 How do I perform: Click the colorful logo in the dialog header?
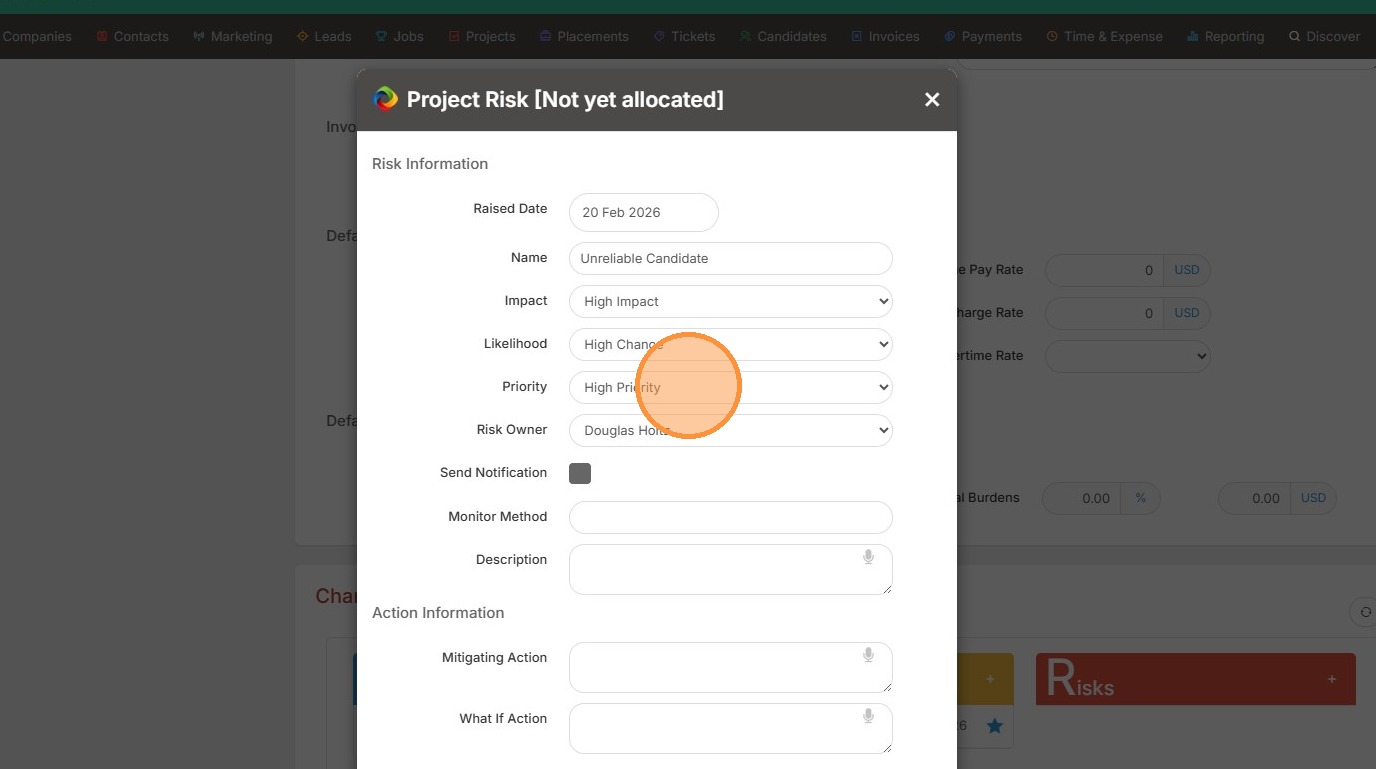coord(385,99)
